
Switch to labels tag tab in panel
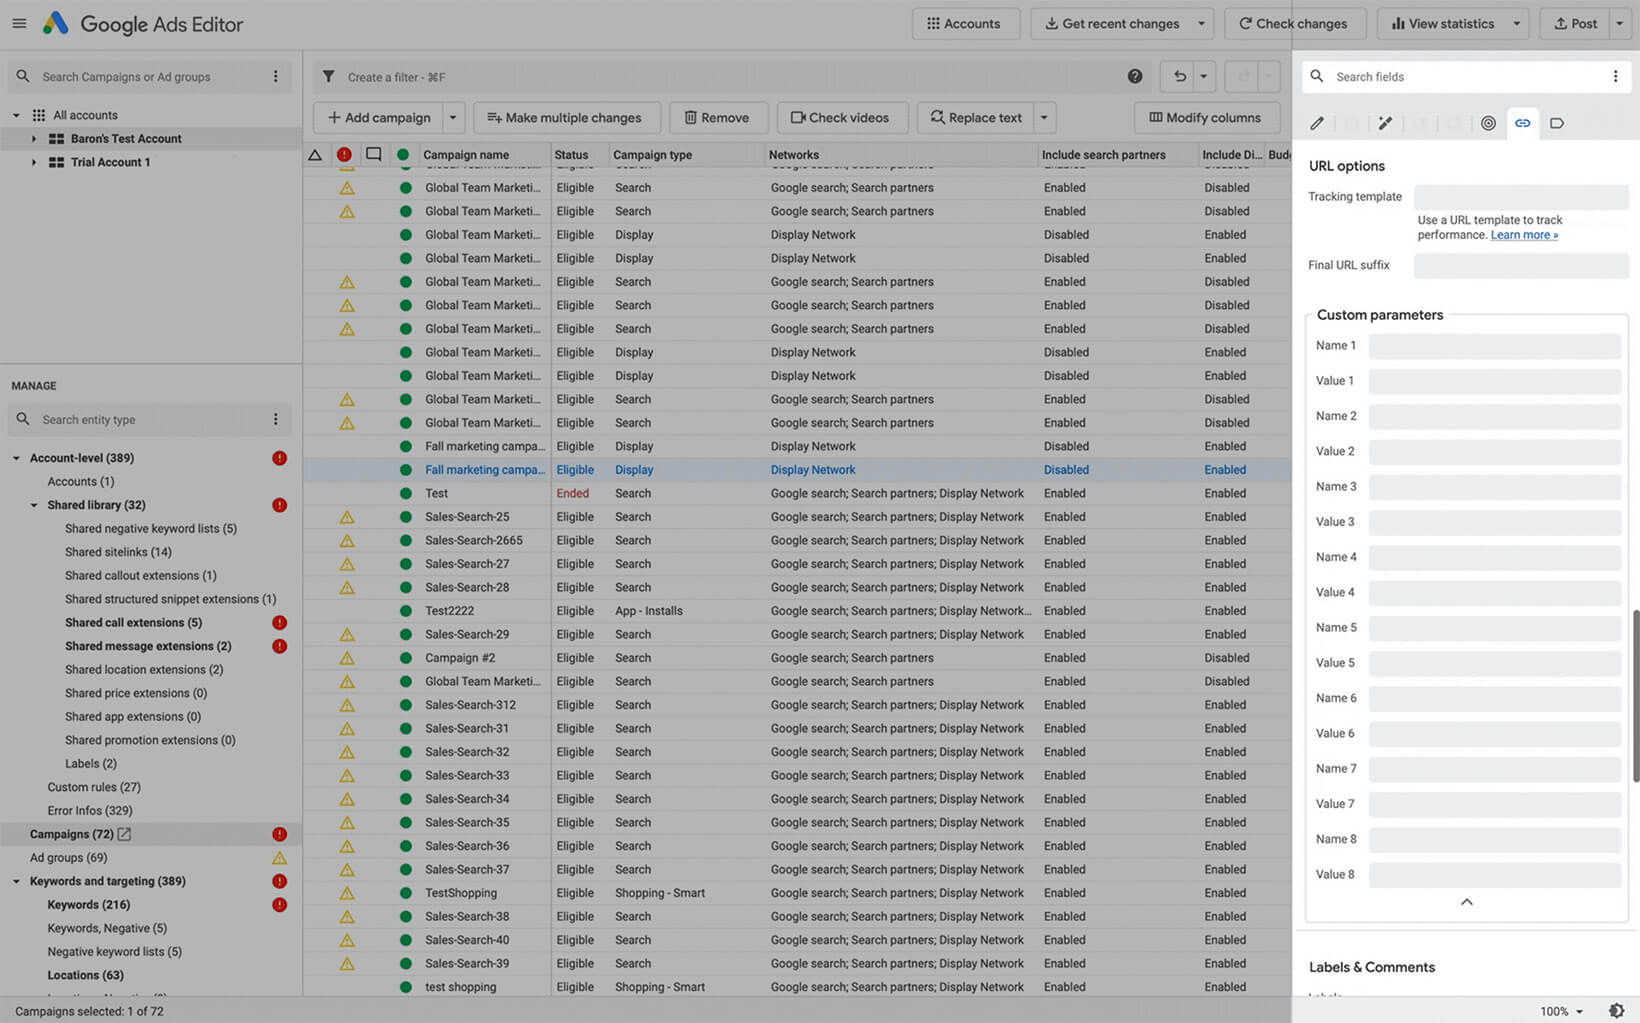pos(1556,123)
